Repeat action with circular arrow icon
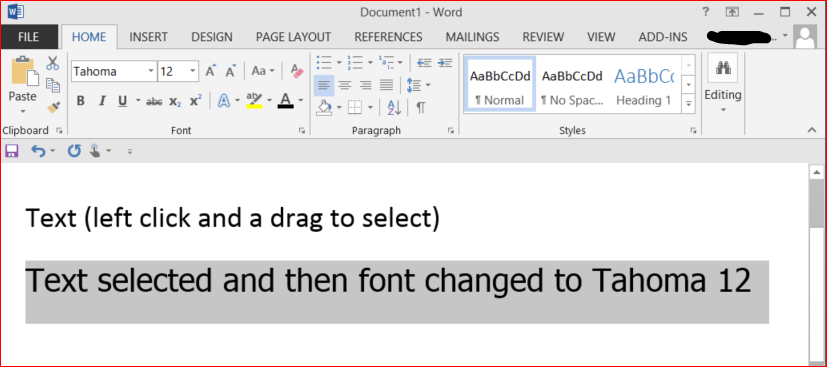 coord(74,151)
